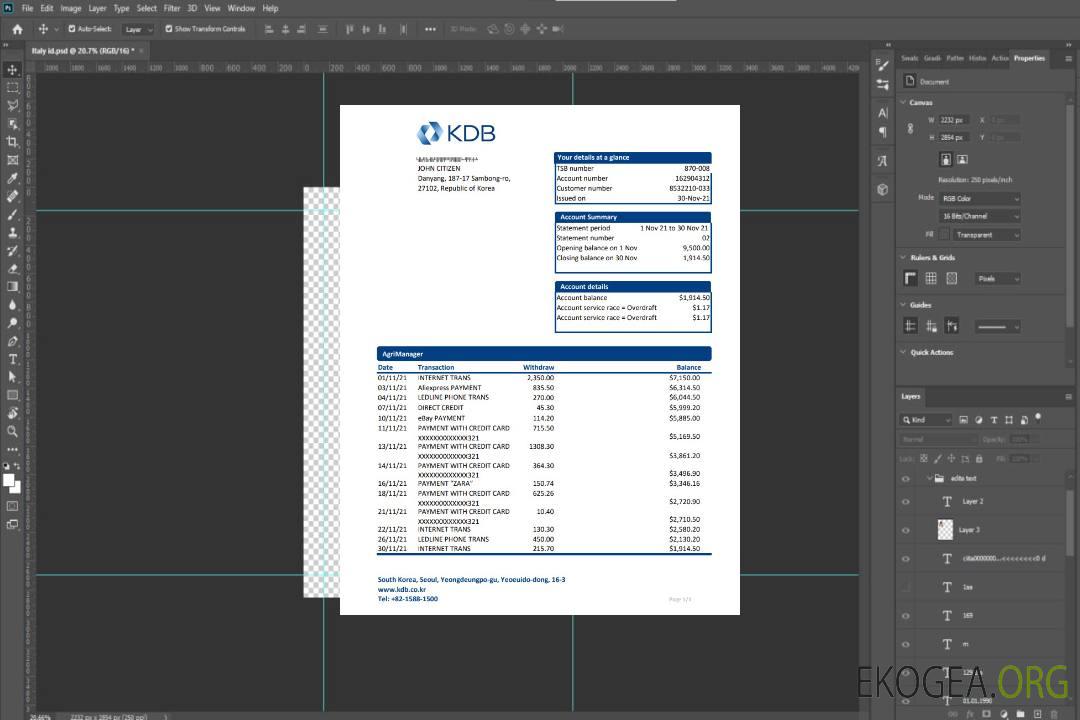Click the canvas Fill color swatch
1080x720 pixels.
(944, 235)
